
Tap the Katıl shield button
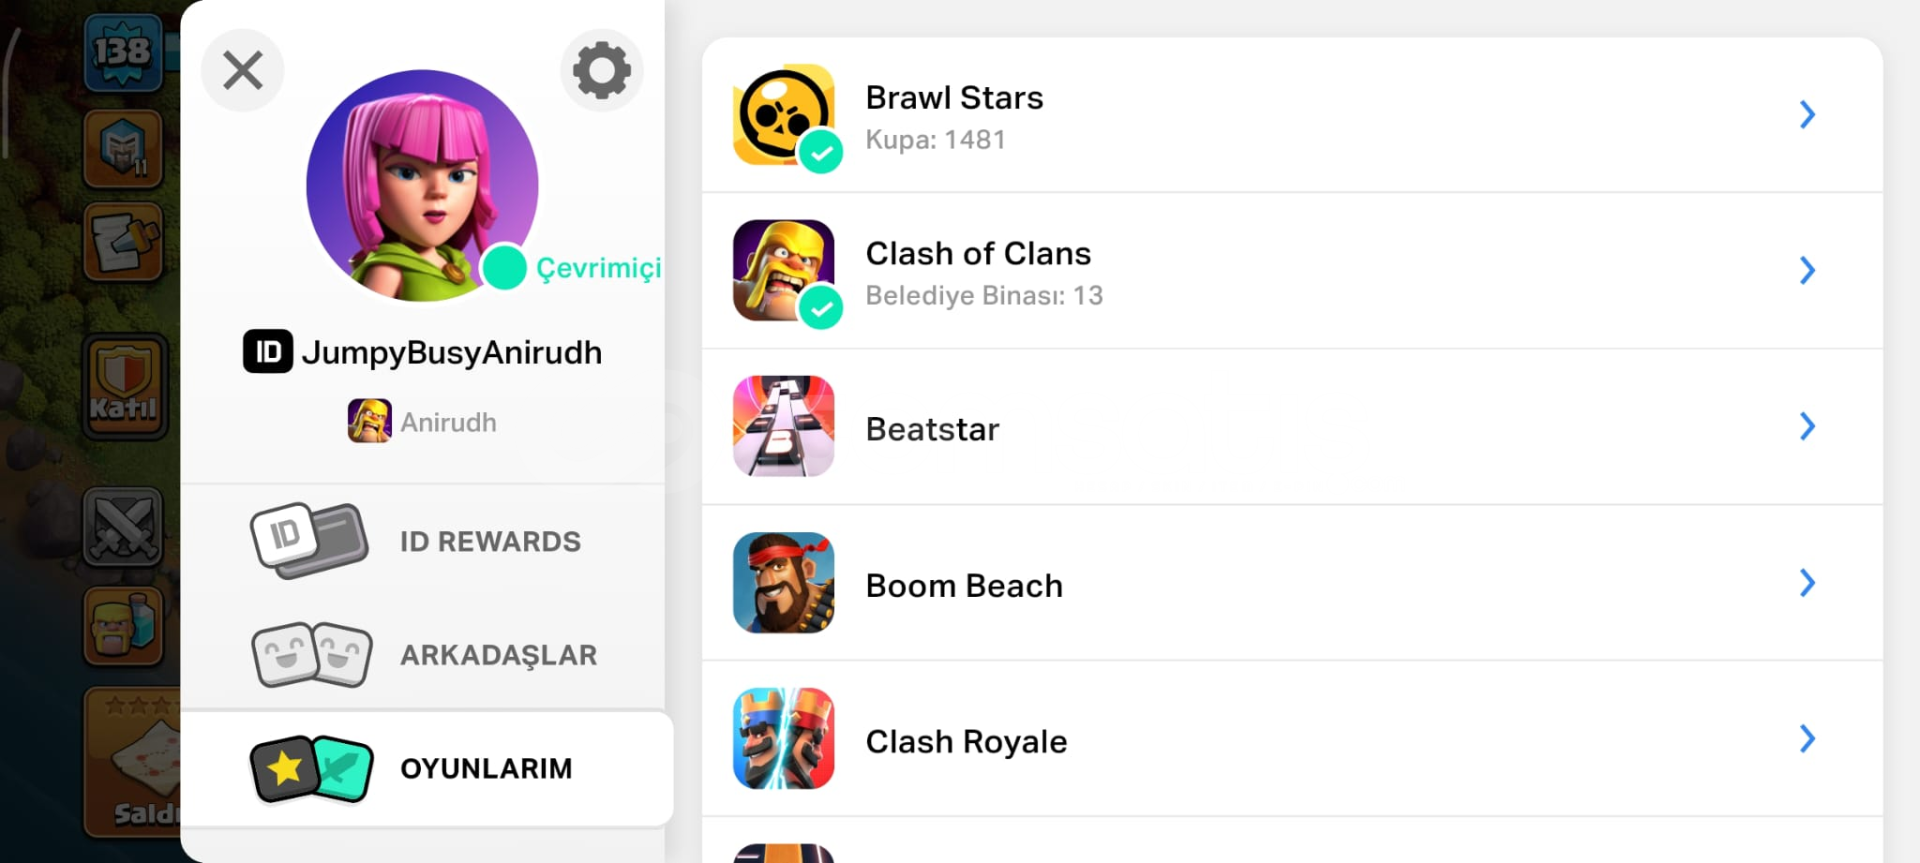(124, 386)
